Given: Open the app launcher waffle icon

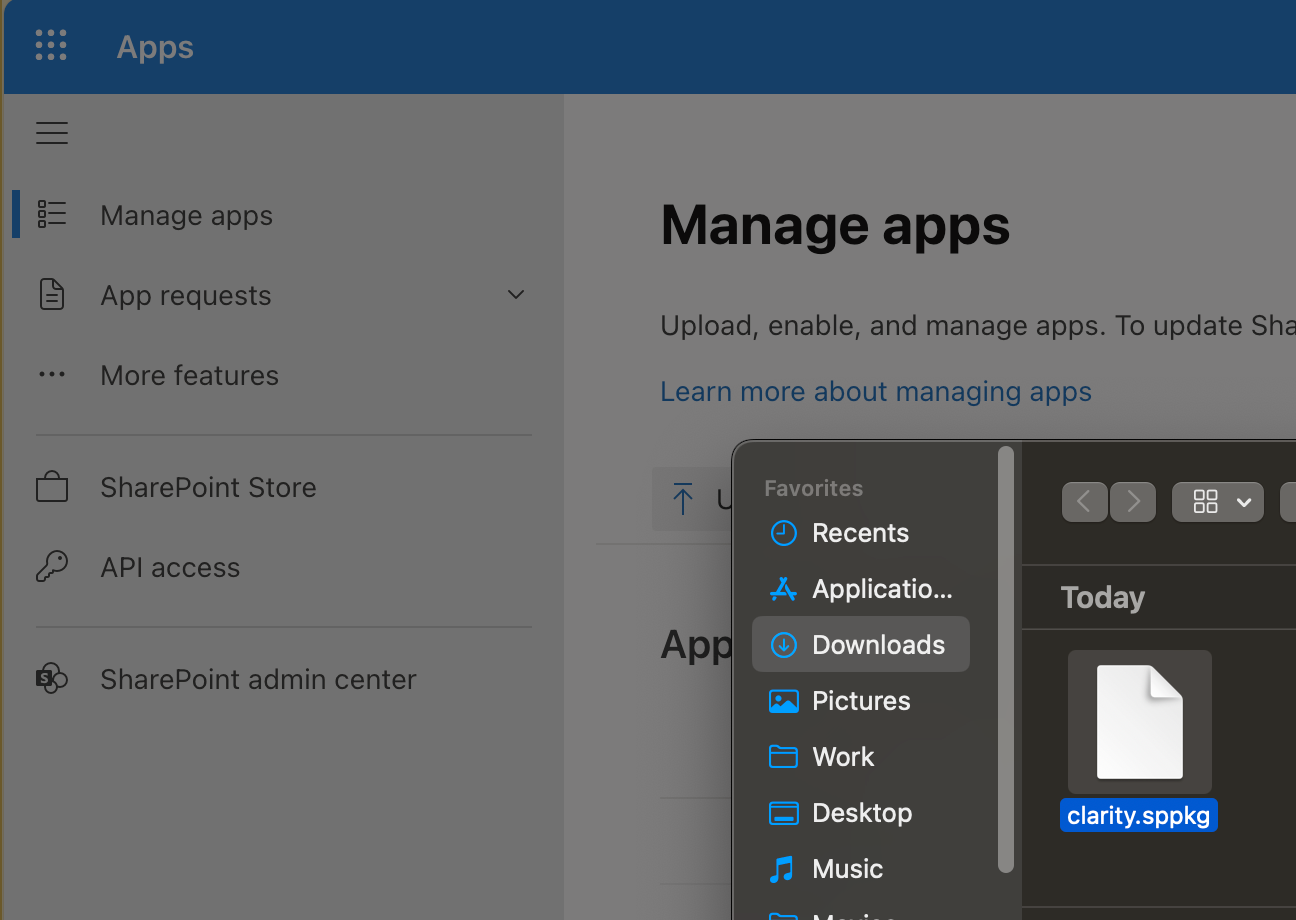Looking at the screenshot, I should click(x=51, y=46).
